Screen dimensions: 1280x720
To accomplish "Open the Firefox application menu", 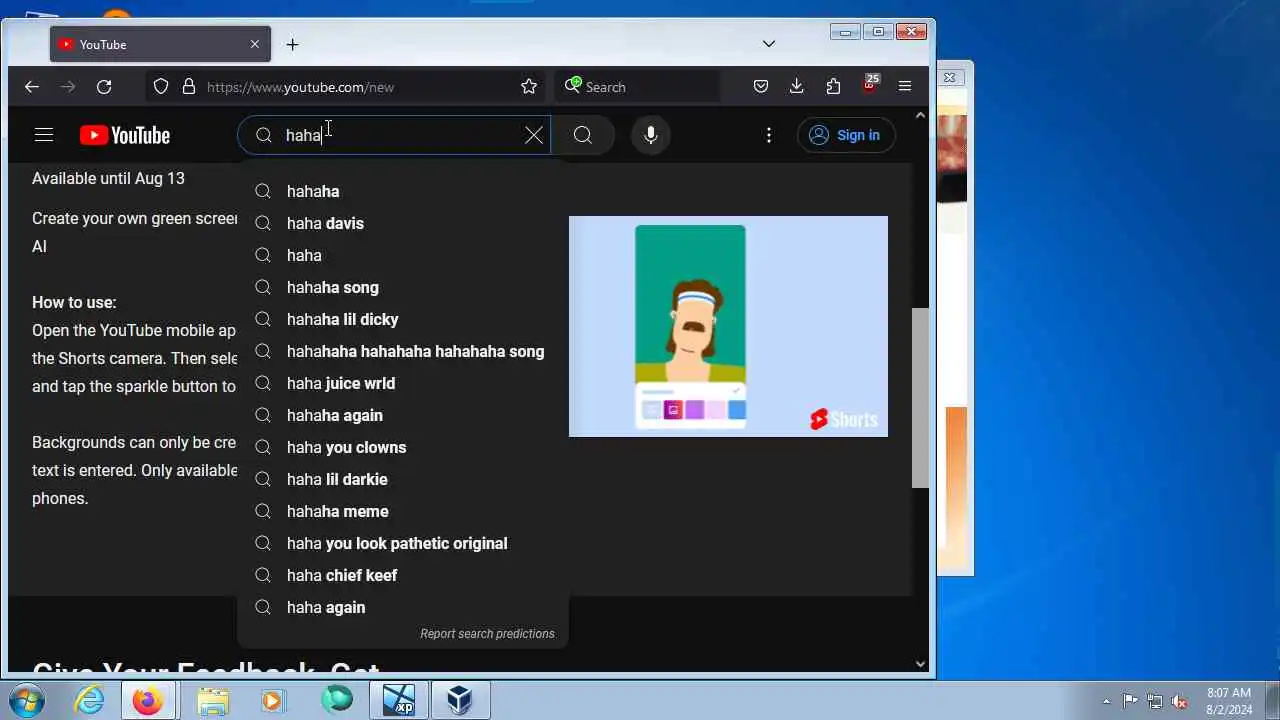I will tap(905, 87).
